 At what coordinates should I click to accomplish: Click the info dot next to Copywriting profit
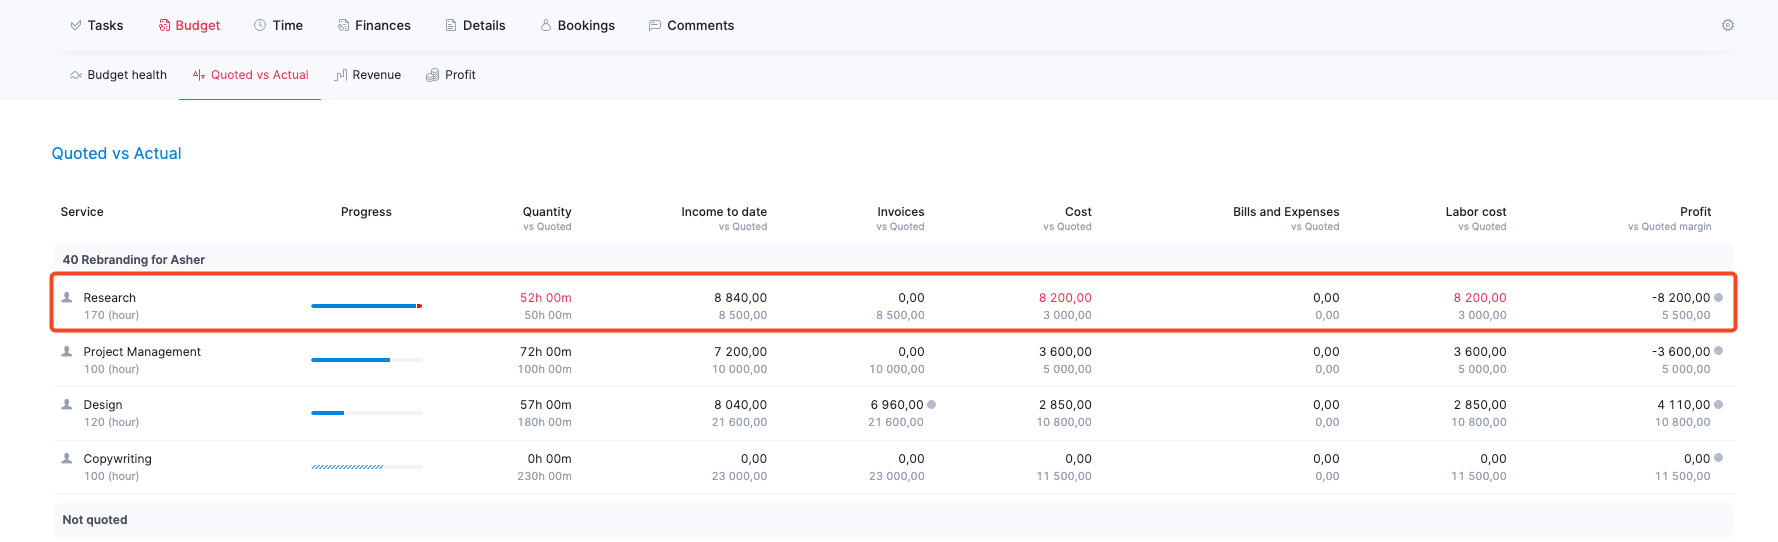[x=1718, y=458]
